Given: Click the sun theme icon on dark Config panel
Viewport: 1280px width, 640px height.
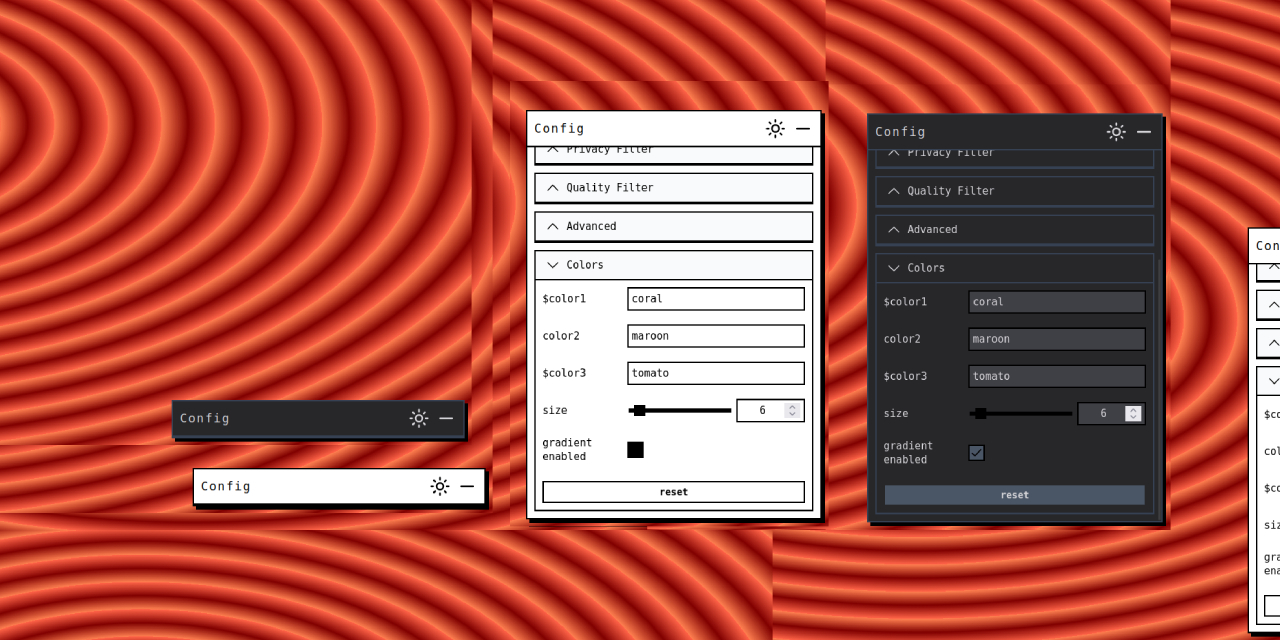Looking at the screenshot, I should (x=1116, y=131).
